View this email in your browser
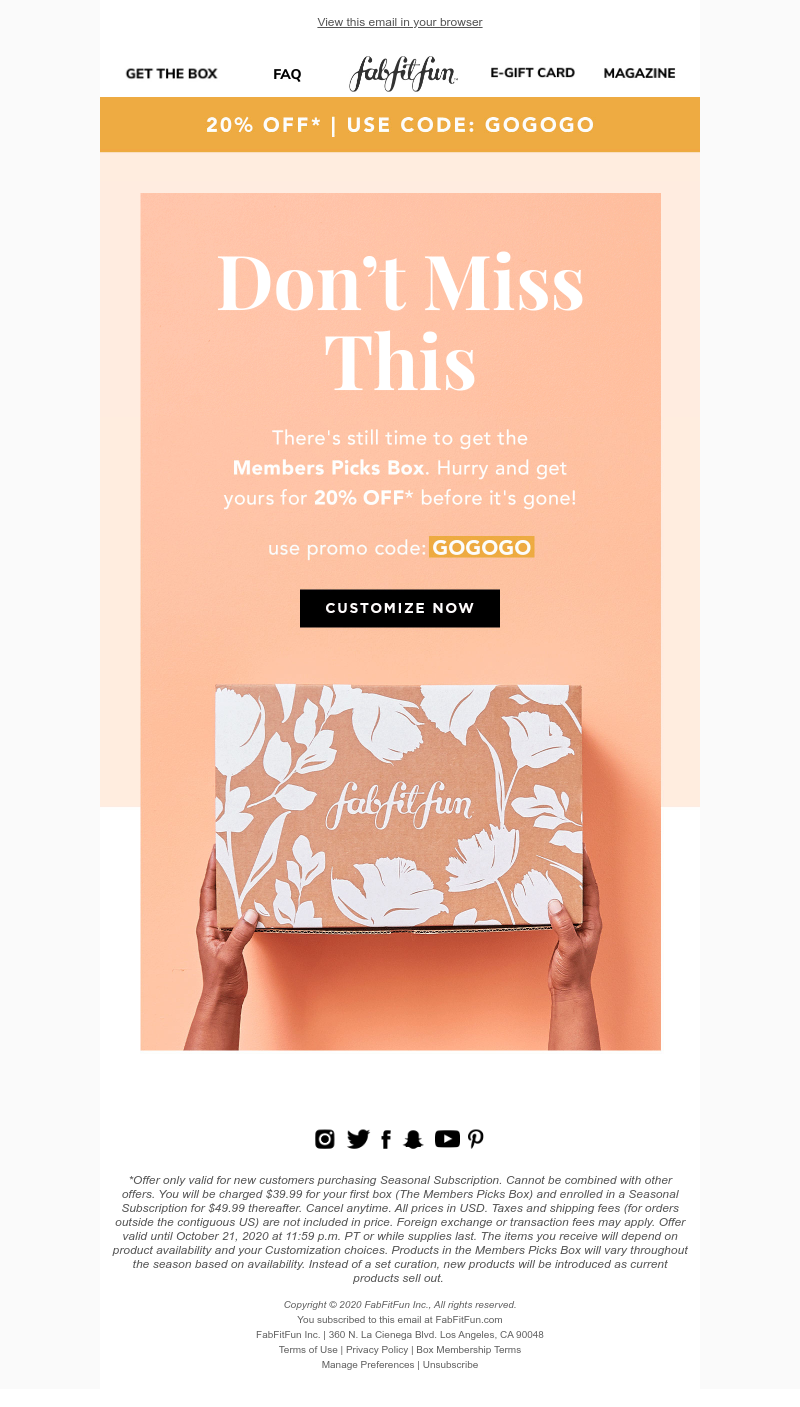Viewport: 800px width, 1407px height. (400, 22)
